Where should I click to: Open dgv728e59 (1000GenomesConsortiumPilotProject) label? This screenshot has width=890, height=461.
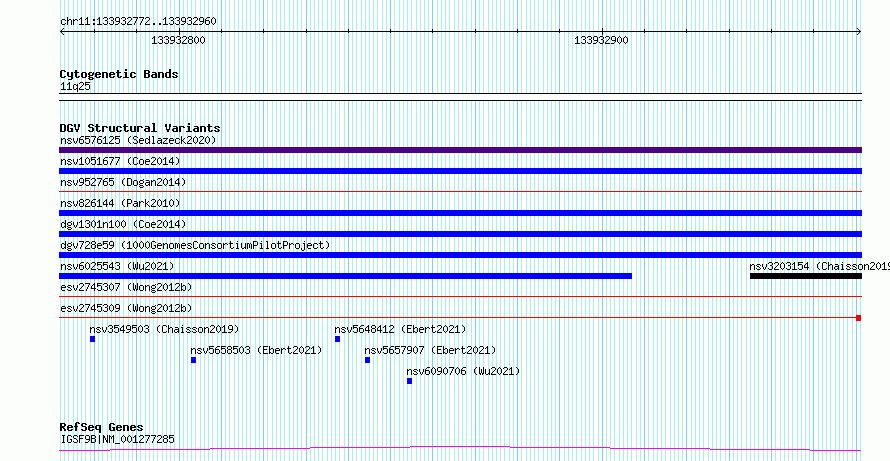[x=195, y=245]
